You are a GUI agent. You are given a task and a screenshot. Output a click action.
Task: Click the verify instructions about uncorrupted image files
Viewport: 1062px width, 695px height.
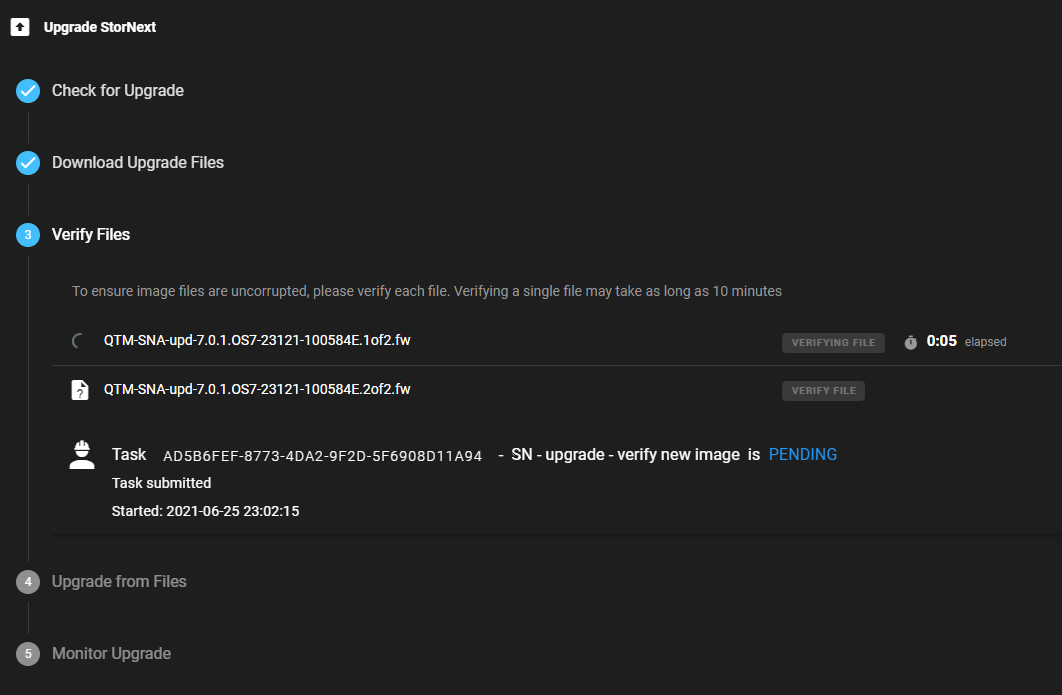(x=427, y=291)
